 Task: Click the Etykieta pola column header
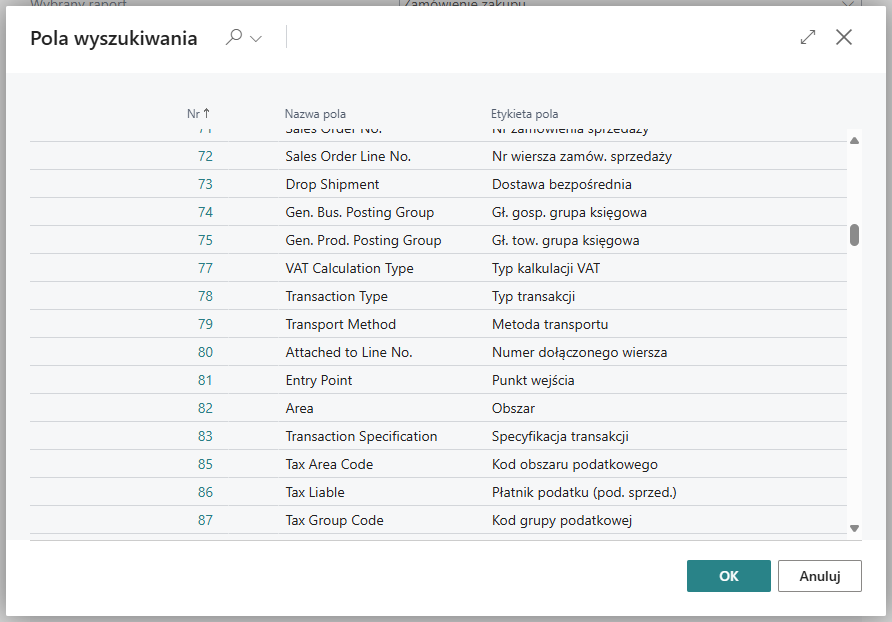(525, 114)
